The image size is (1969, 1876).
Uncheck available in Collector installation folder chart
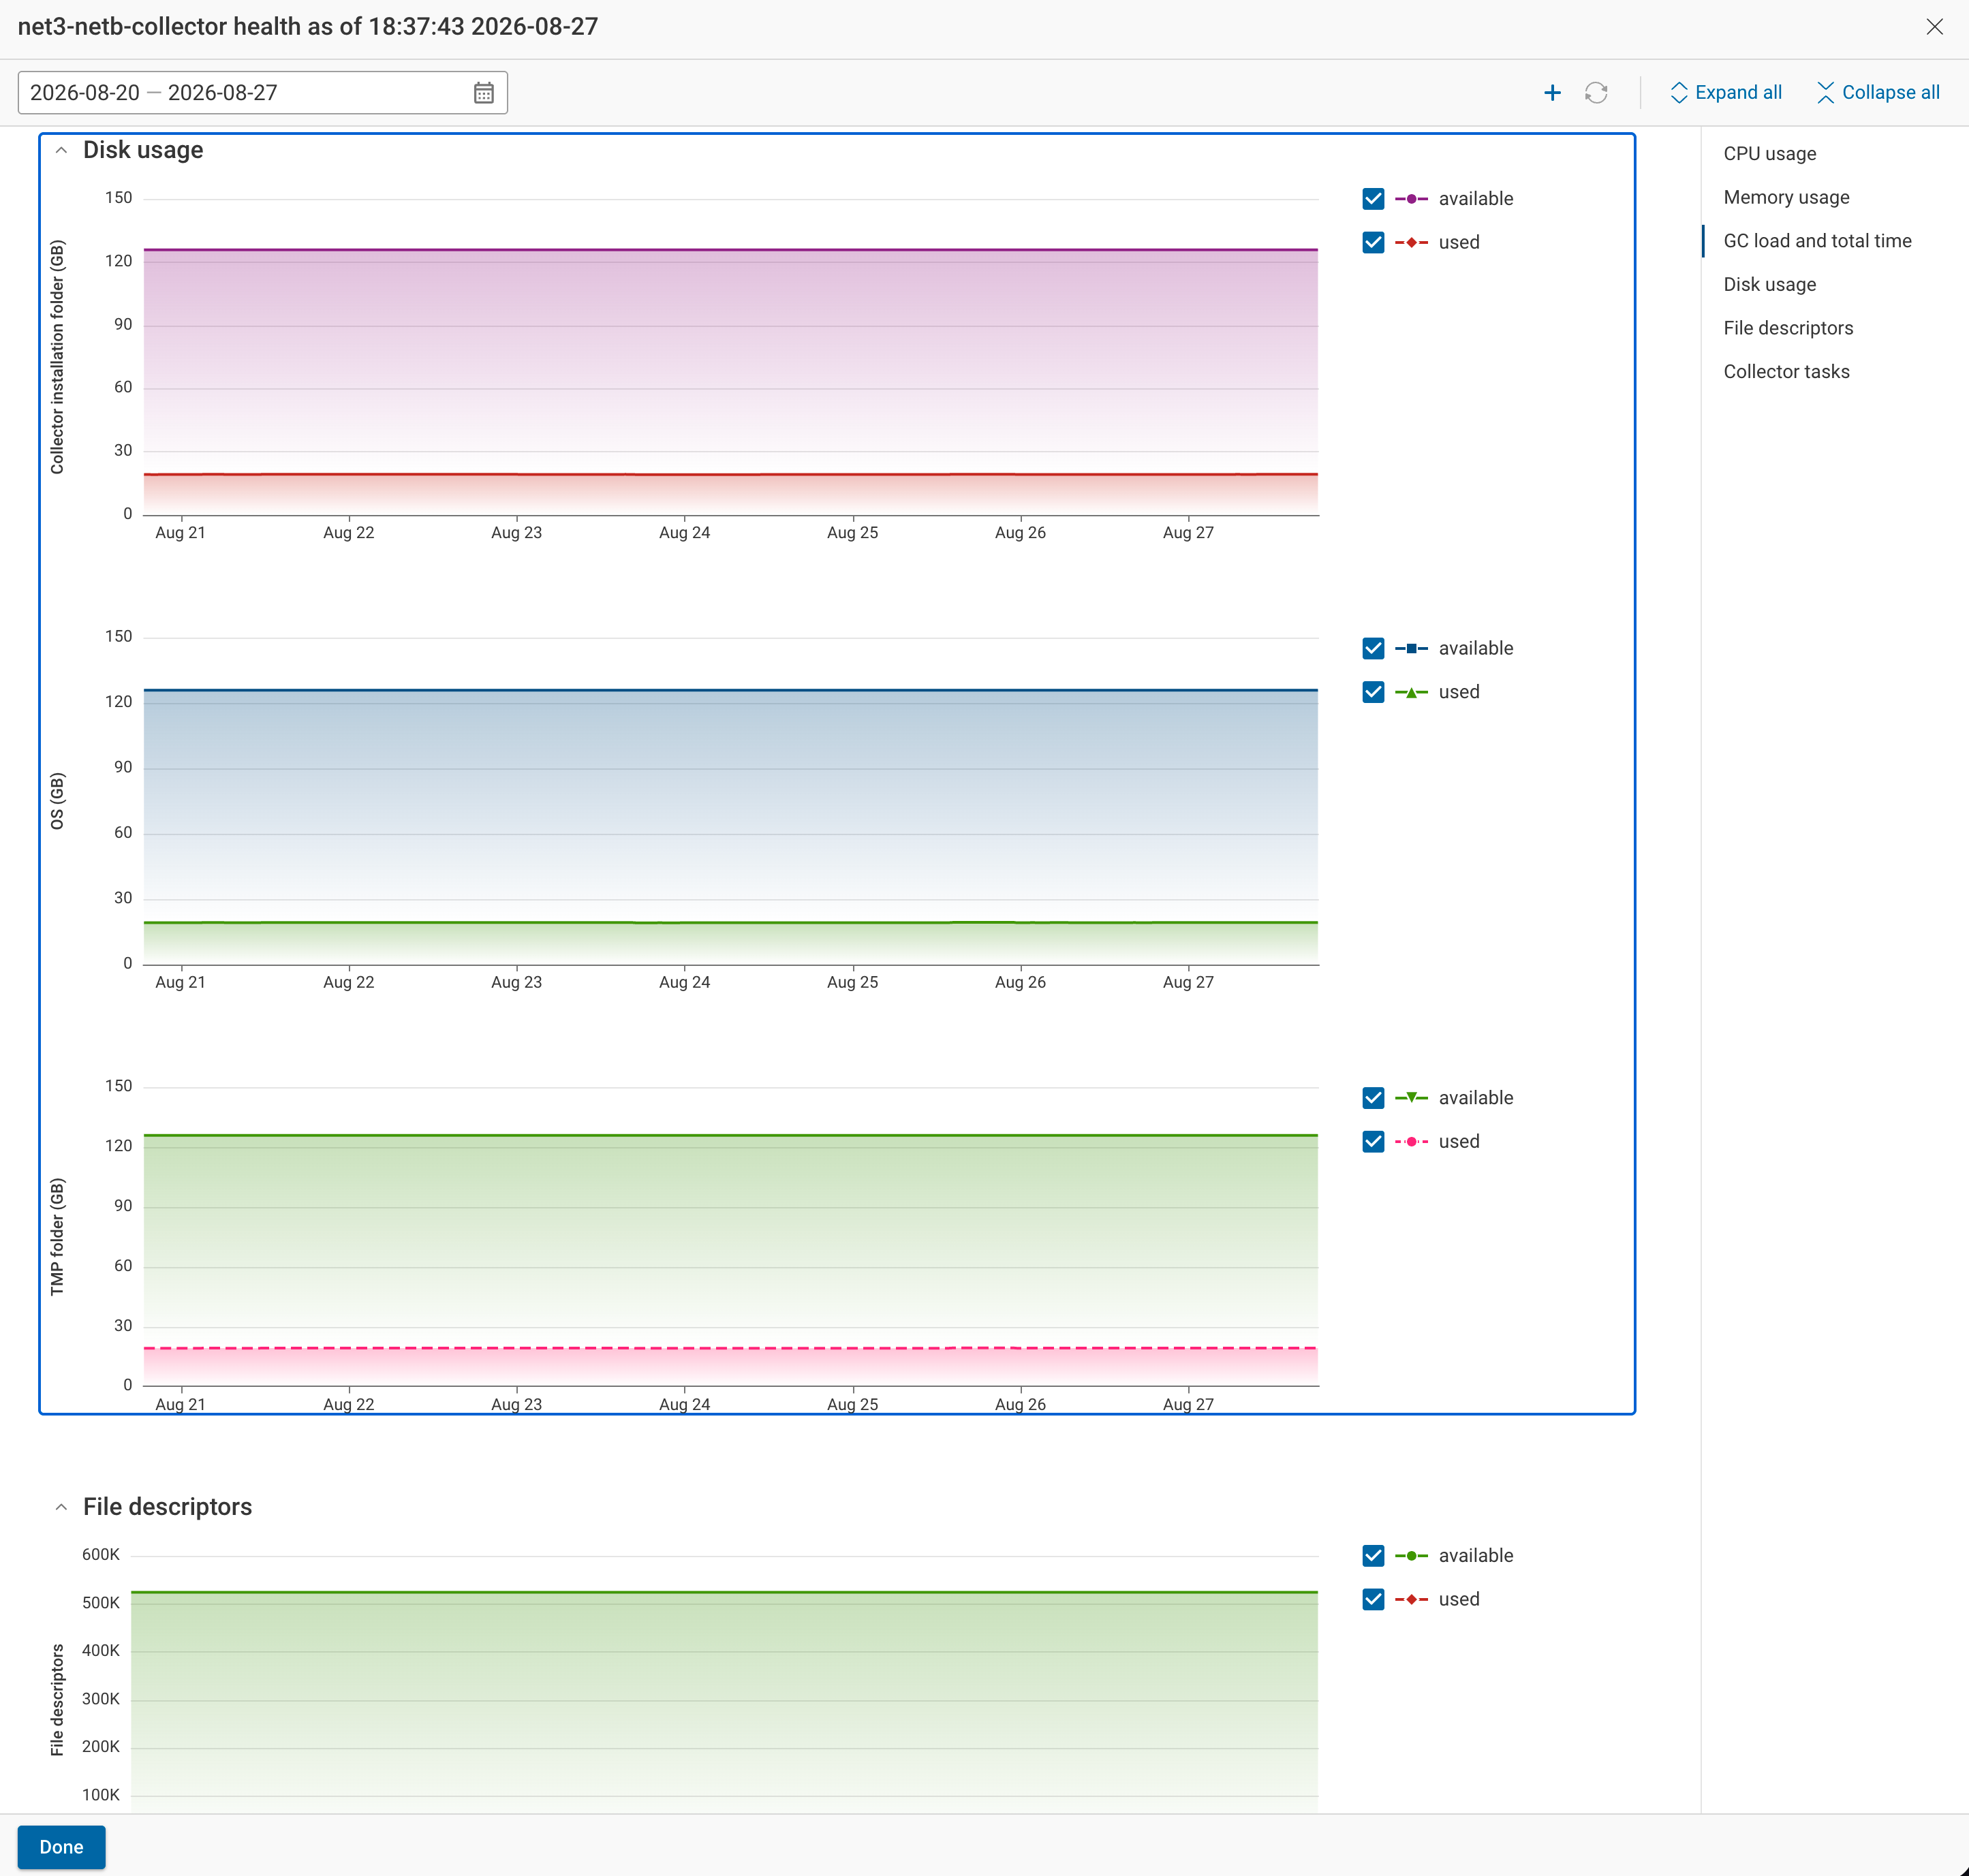[1373, 199]
